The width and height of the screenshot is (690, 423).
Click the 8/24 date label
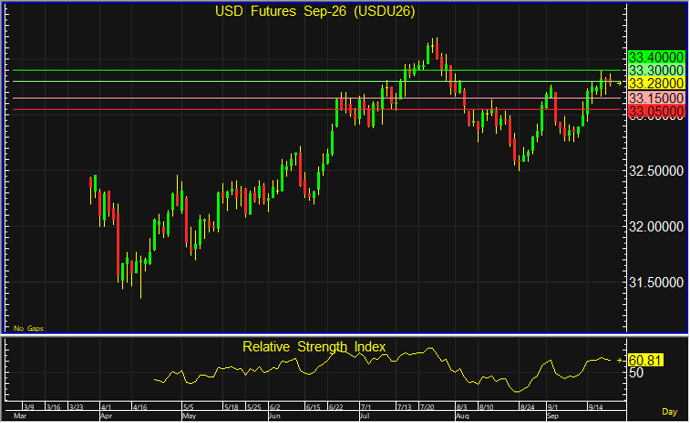point(527,407)
